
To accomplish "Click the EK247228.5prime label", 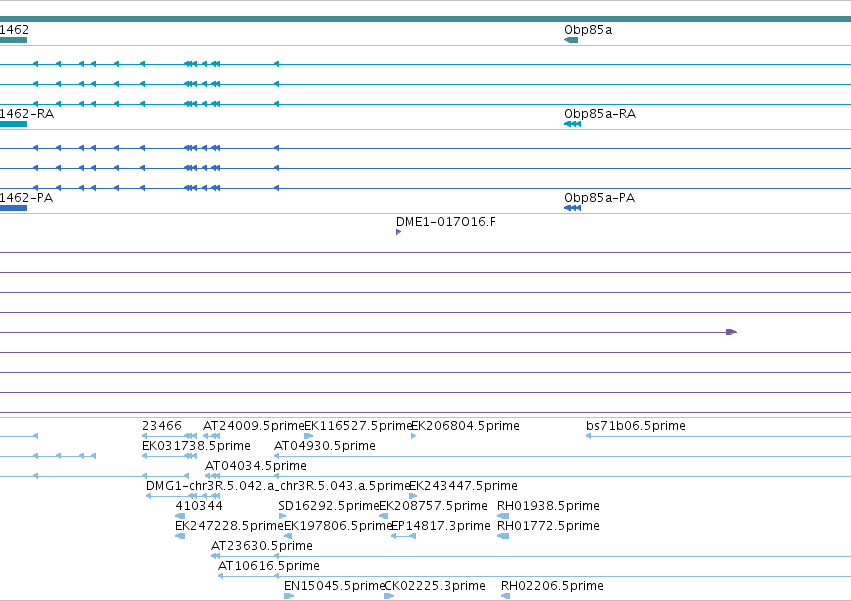I will tap(229, 527).
